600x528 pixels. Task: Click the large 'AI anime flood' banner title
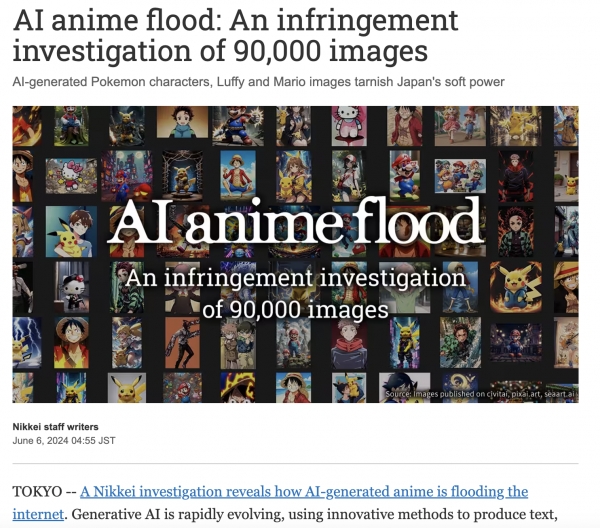pyautogui.click(x=296, y=223)
